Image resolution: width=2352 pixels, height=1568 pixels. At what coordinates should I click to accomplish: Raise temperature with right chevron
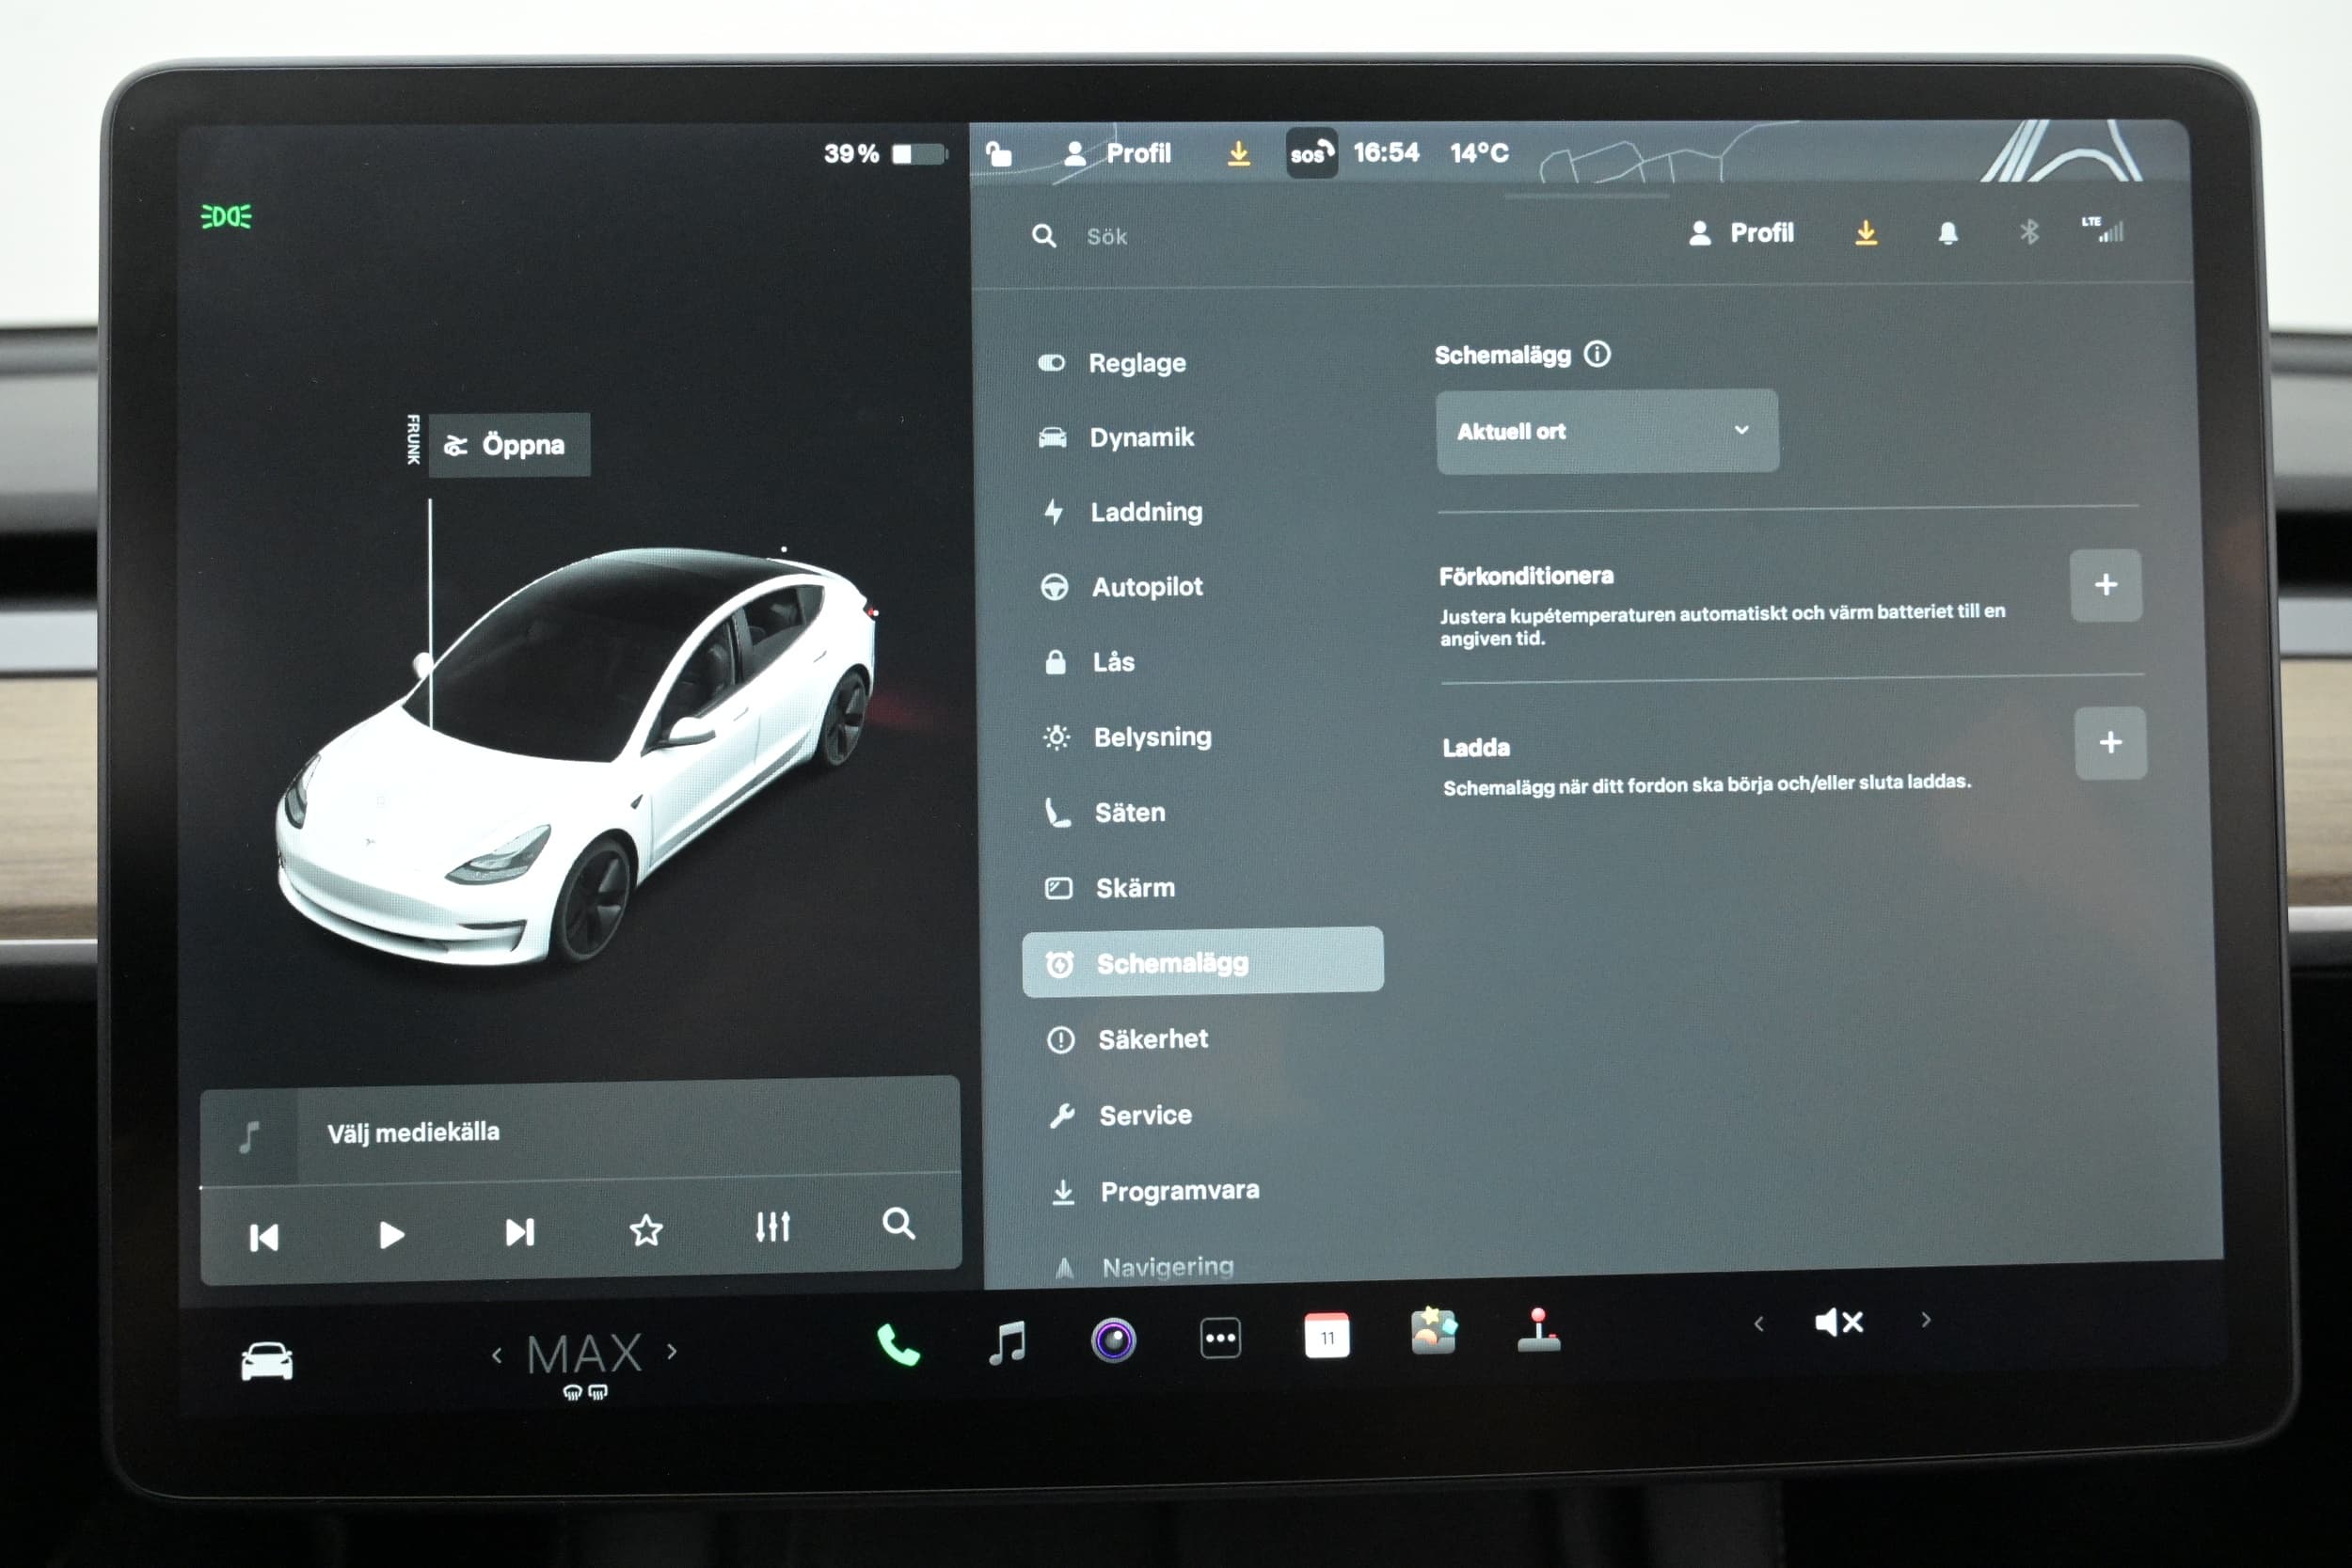click(672, 1352)
